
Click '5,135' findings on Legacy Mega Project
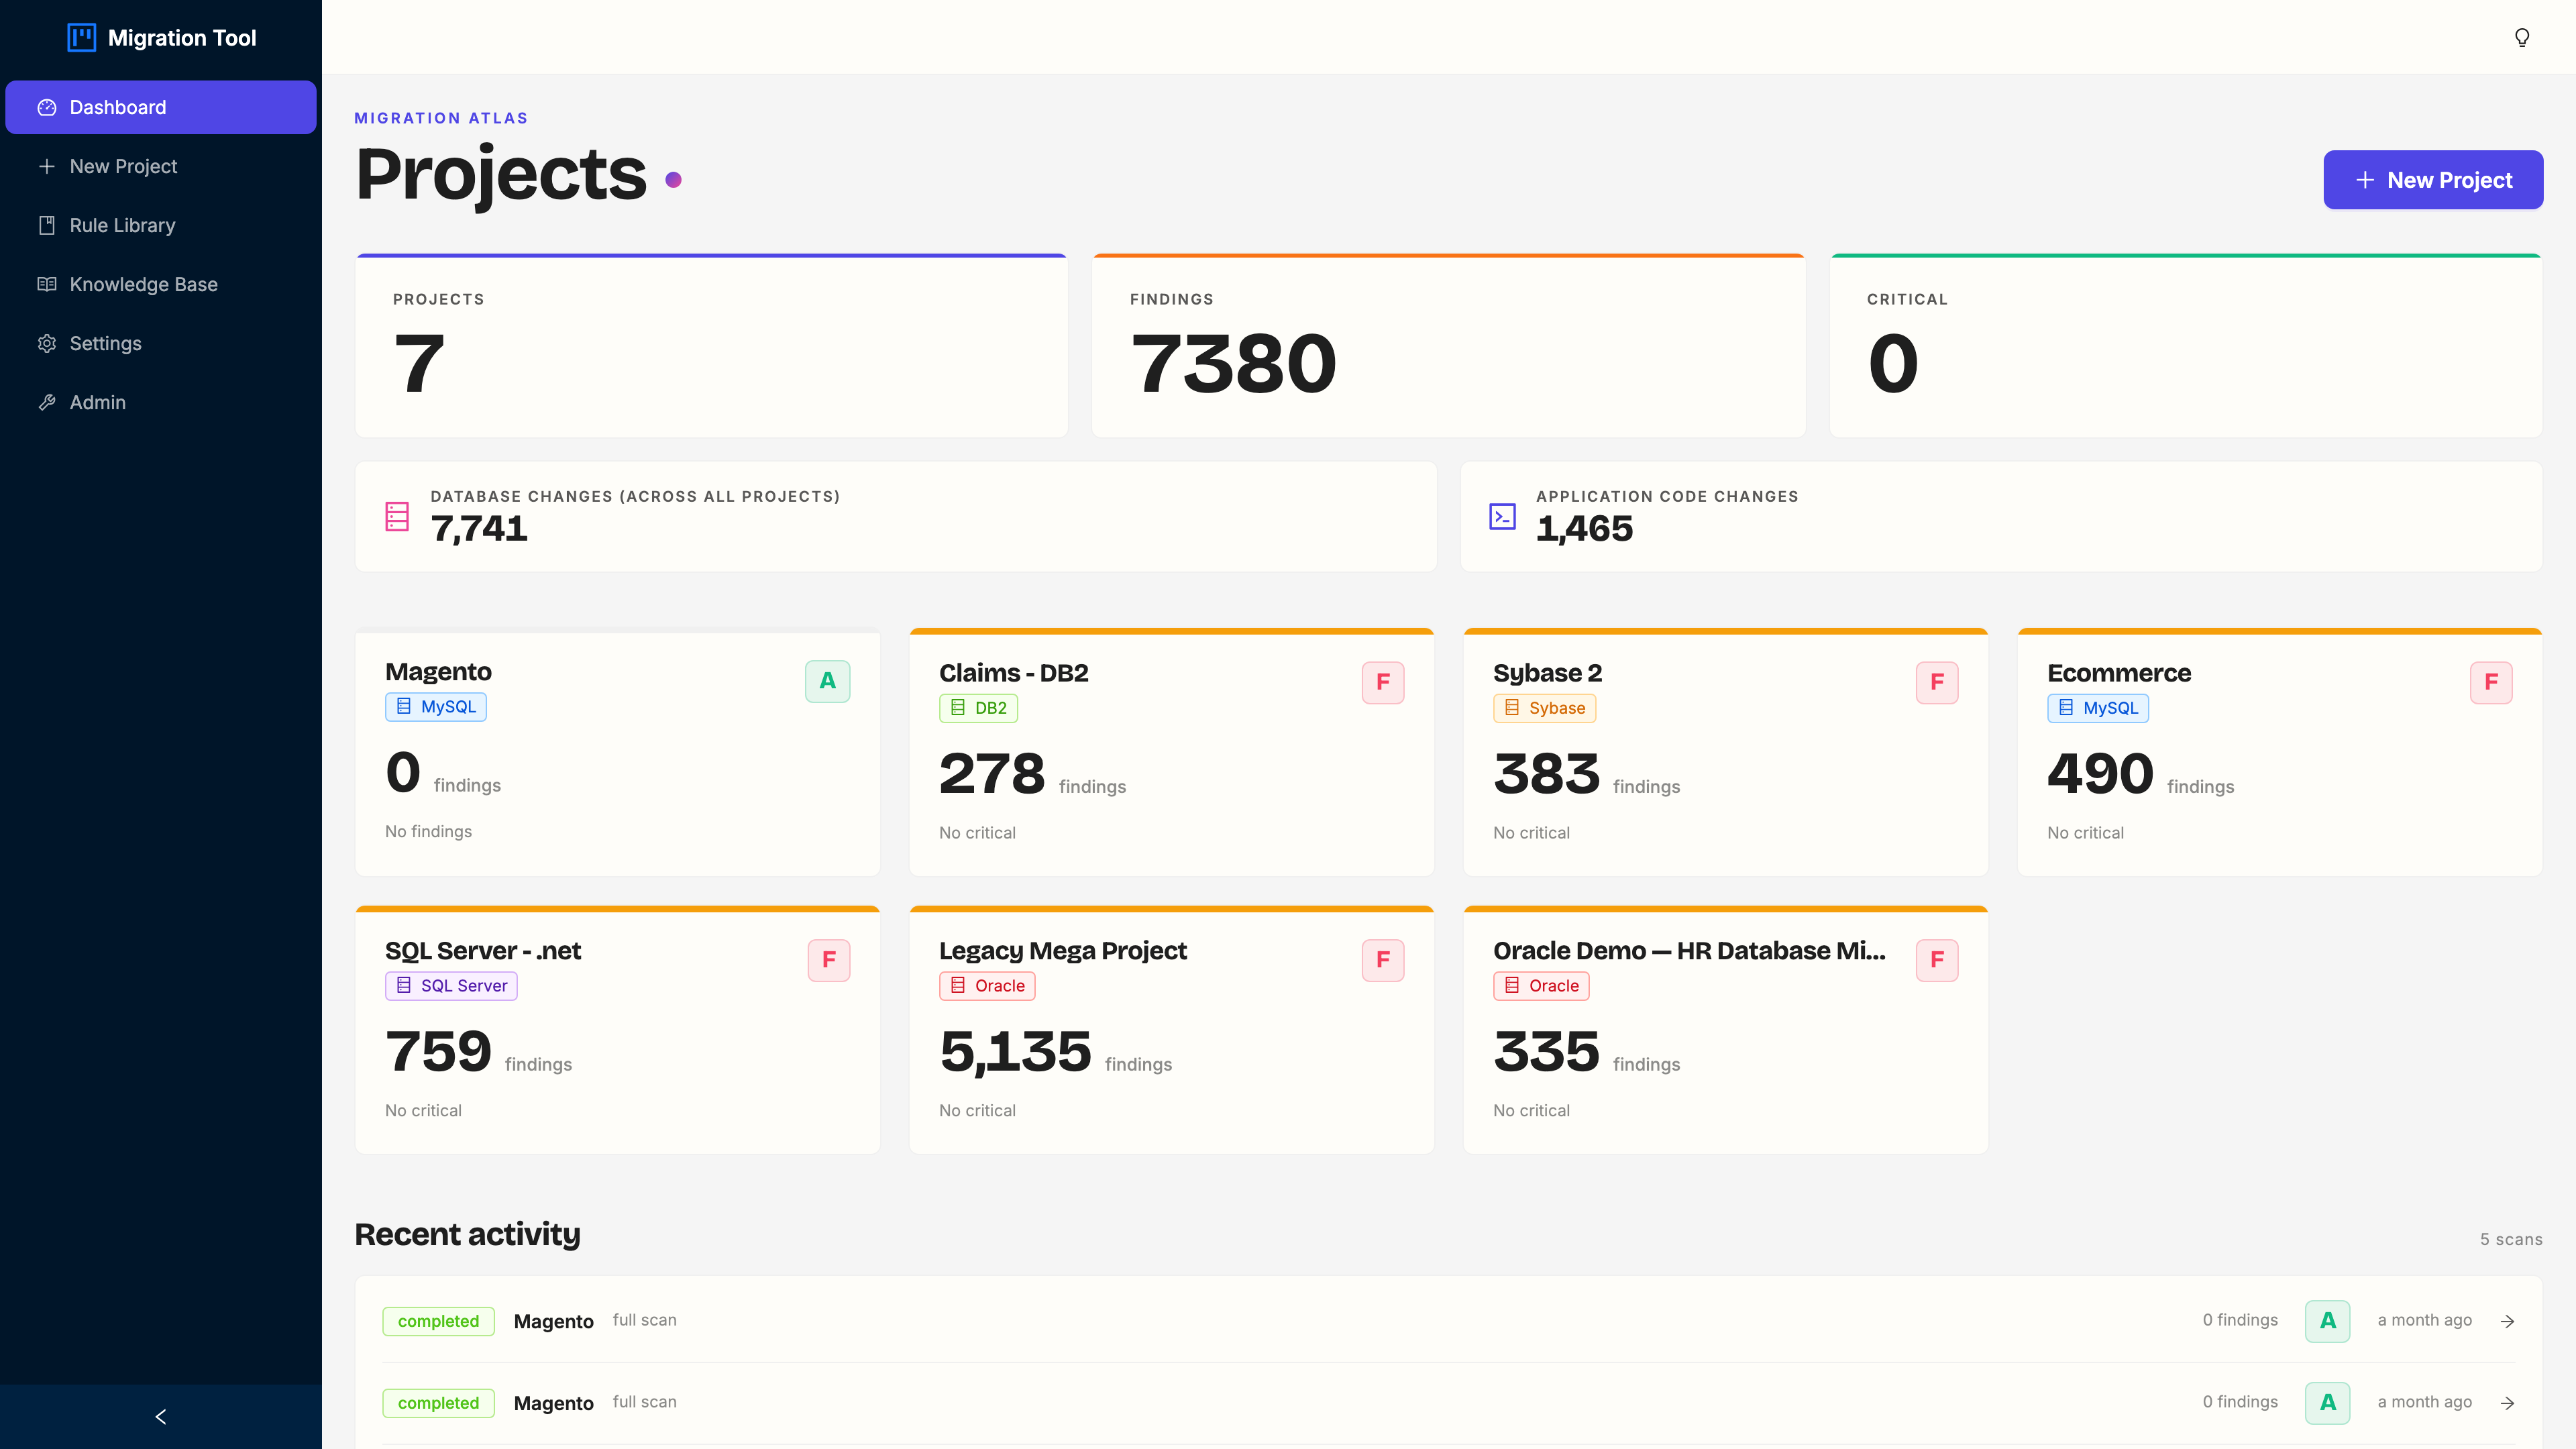pyautogui.click(x=1015, y=1052)
